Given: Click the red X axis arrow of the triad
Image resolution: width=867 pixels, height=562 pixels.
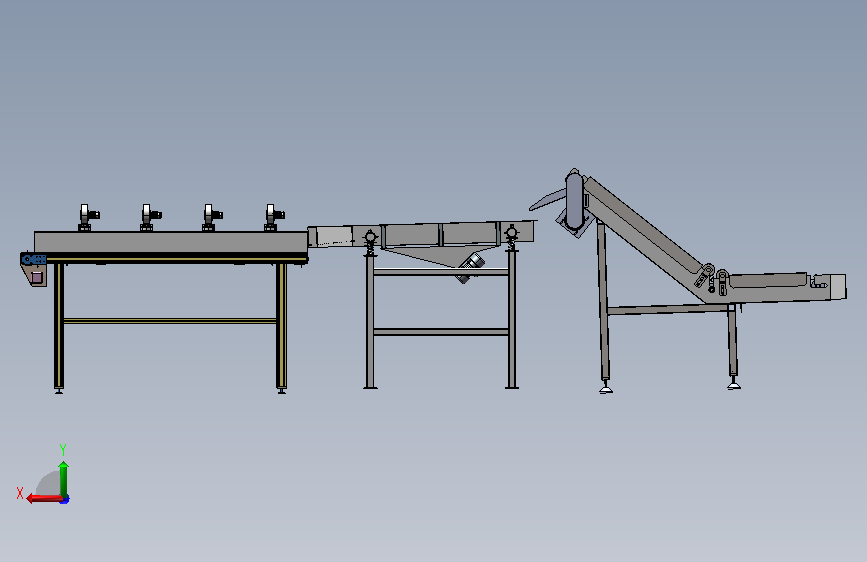Looking at the screenshot, I should click(x=44, y=499).
